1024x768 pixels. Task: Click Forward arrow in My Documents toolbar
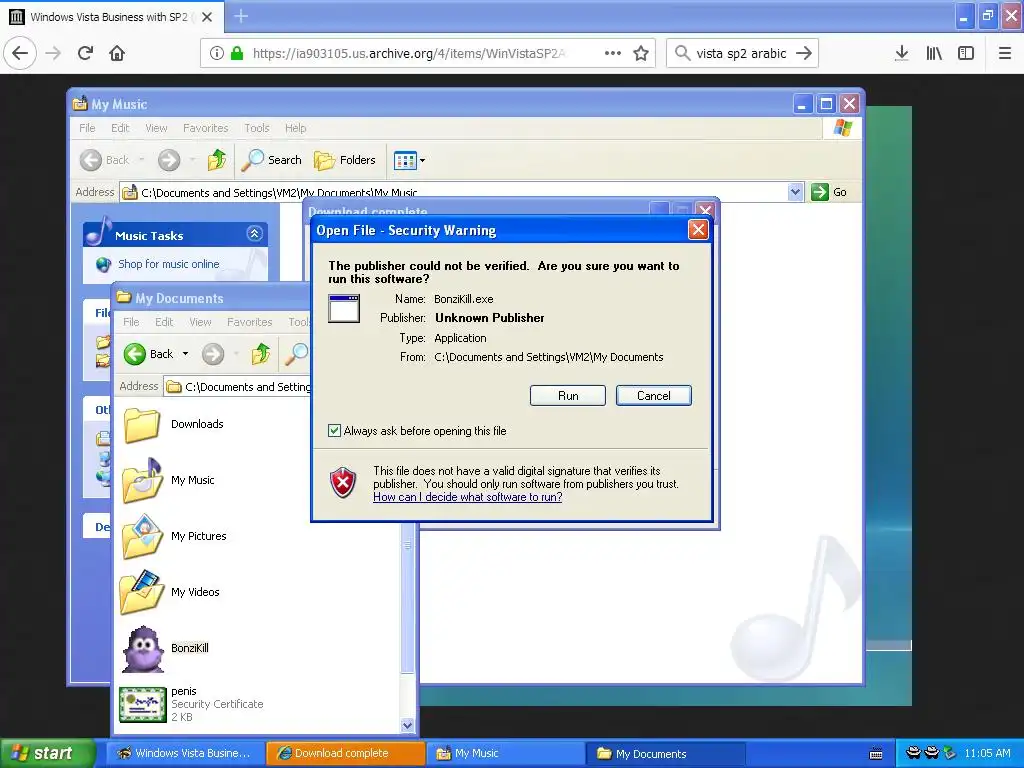pos(213,354)
